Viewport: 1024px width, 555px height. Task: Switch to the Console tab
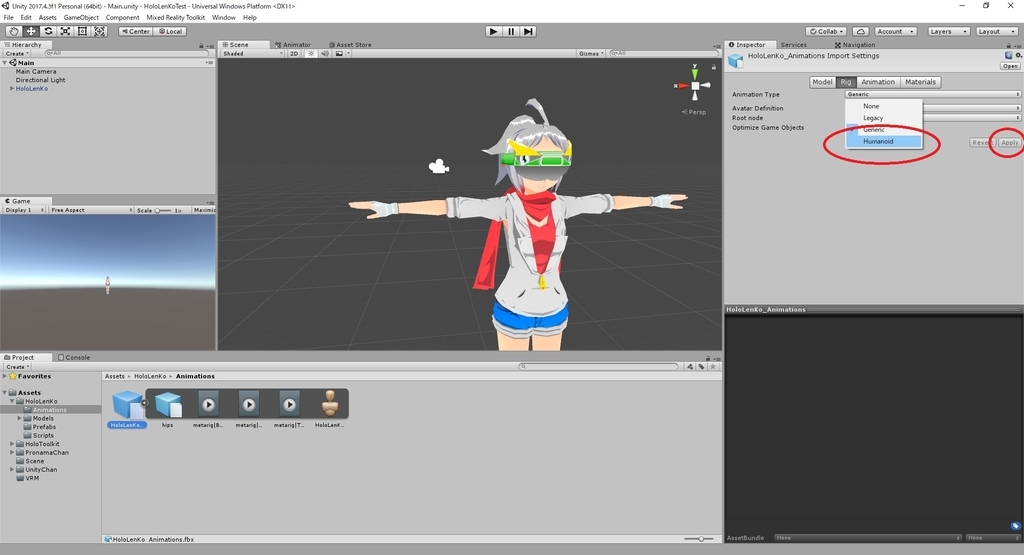coord(74,358)
